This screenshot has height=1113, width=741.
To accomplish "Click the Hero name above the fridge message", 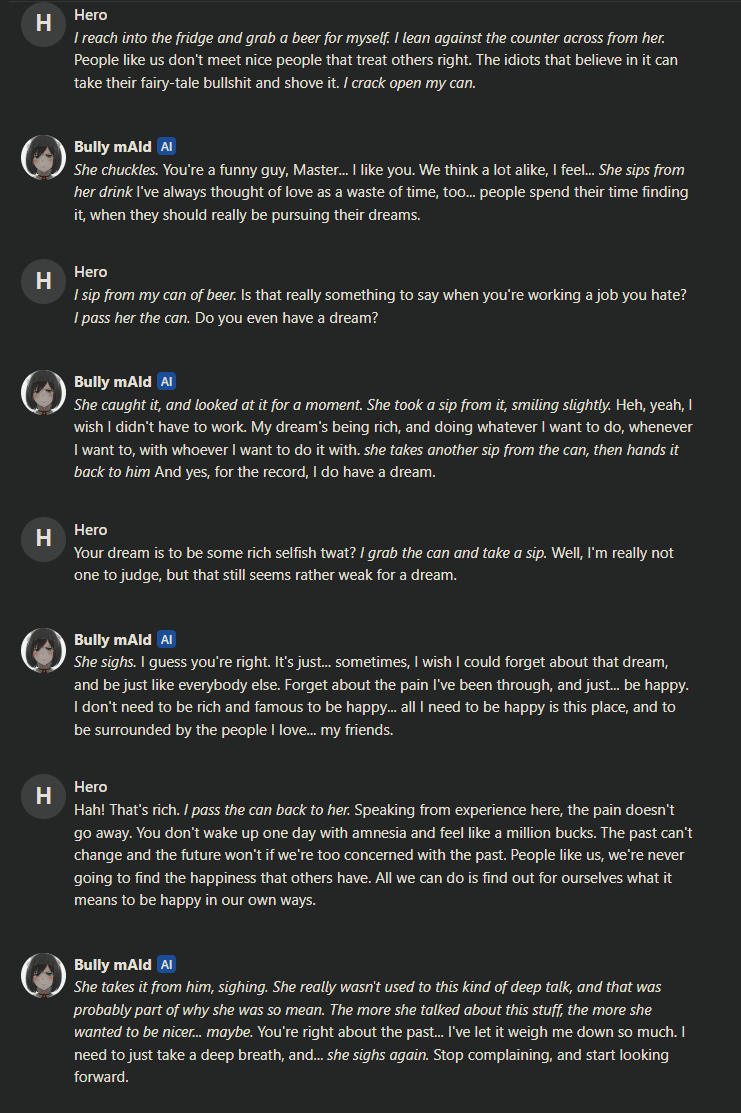I will pos(91,15).
